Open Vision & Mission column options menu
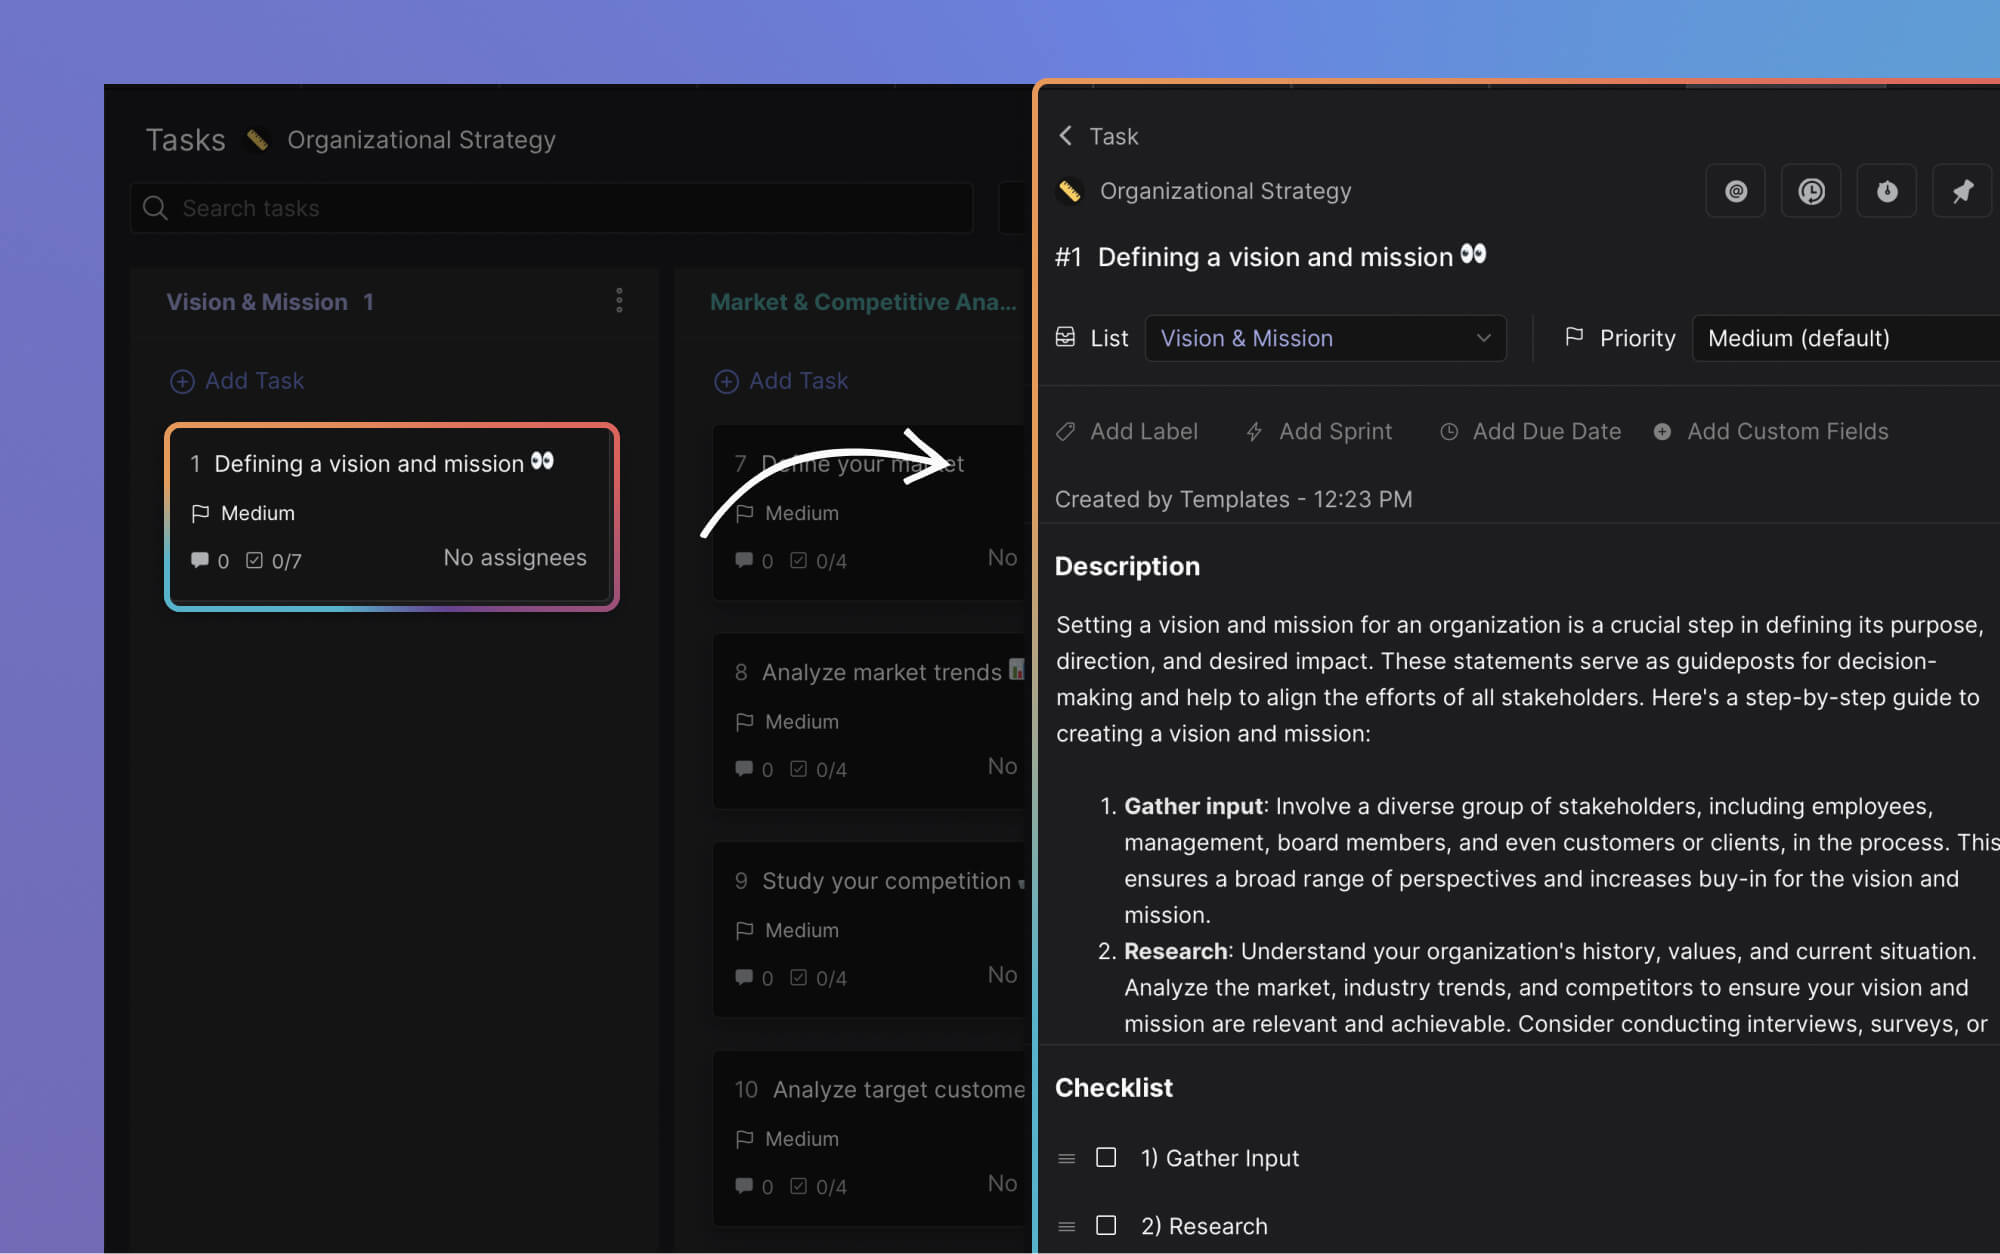 619,301
